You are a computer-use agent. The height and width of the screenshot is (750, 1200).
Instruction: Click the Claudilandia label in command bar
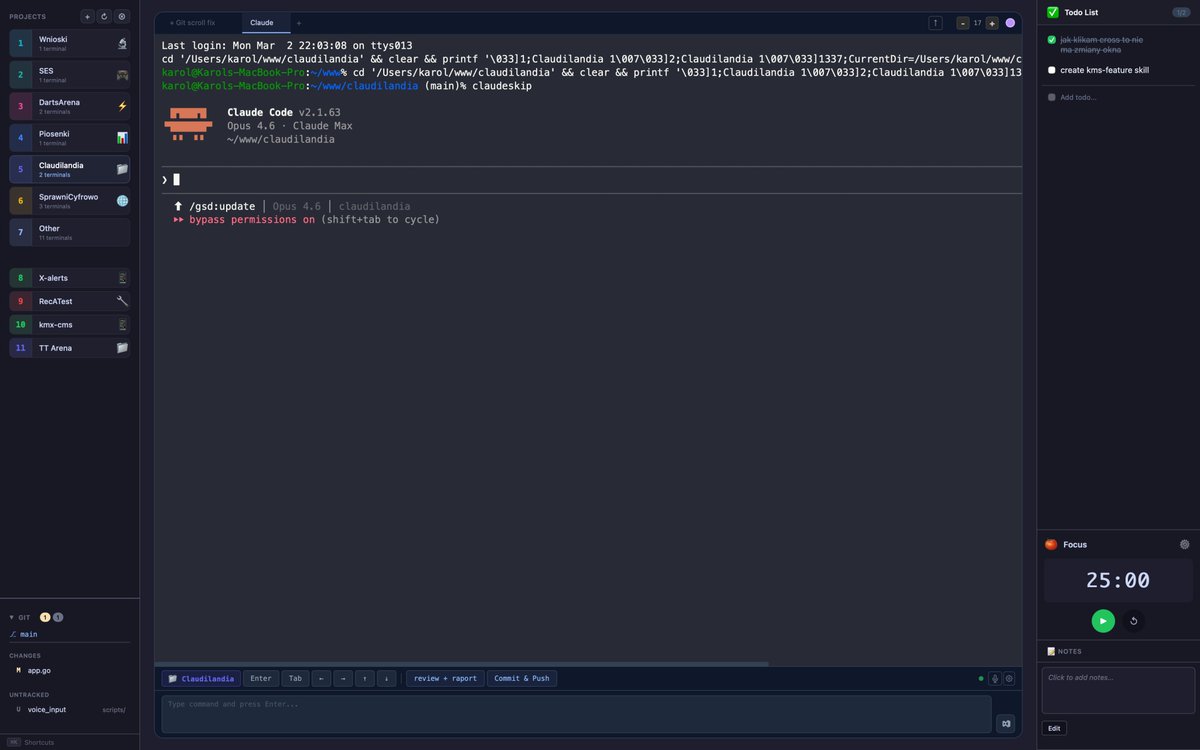pyautogui.click(x=200, y=678)
